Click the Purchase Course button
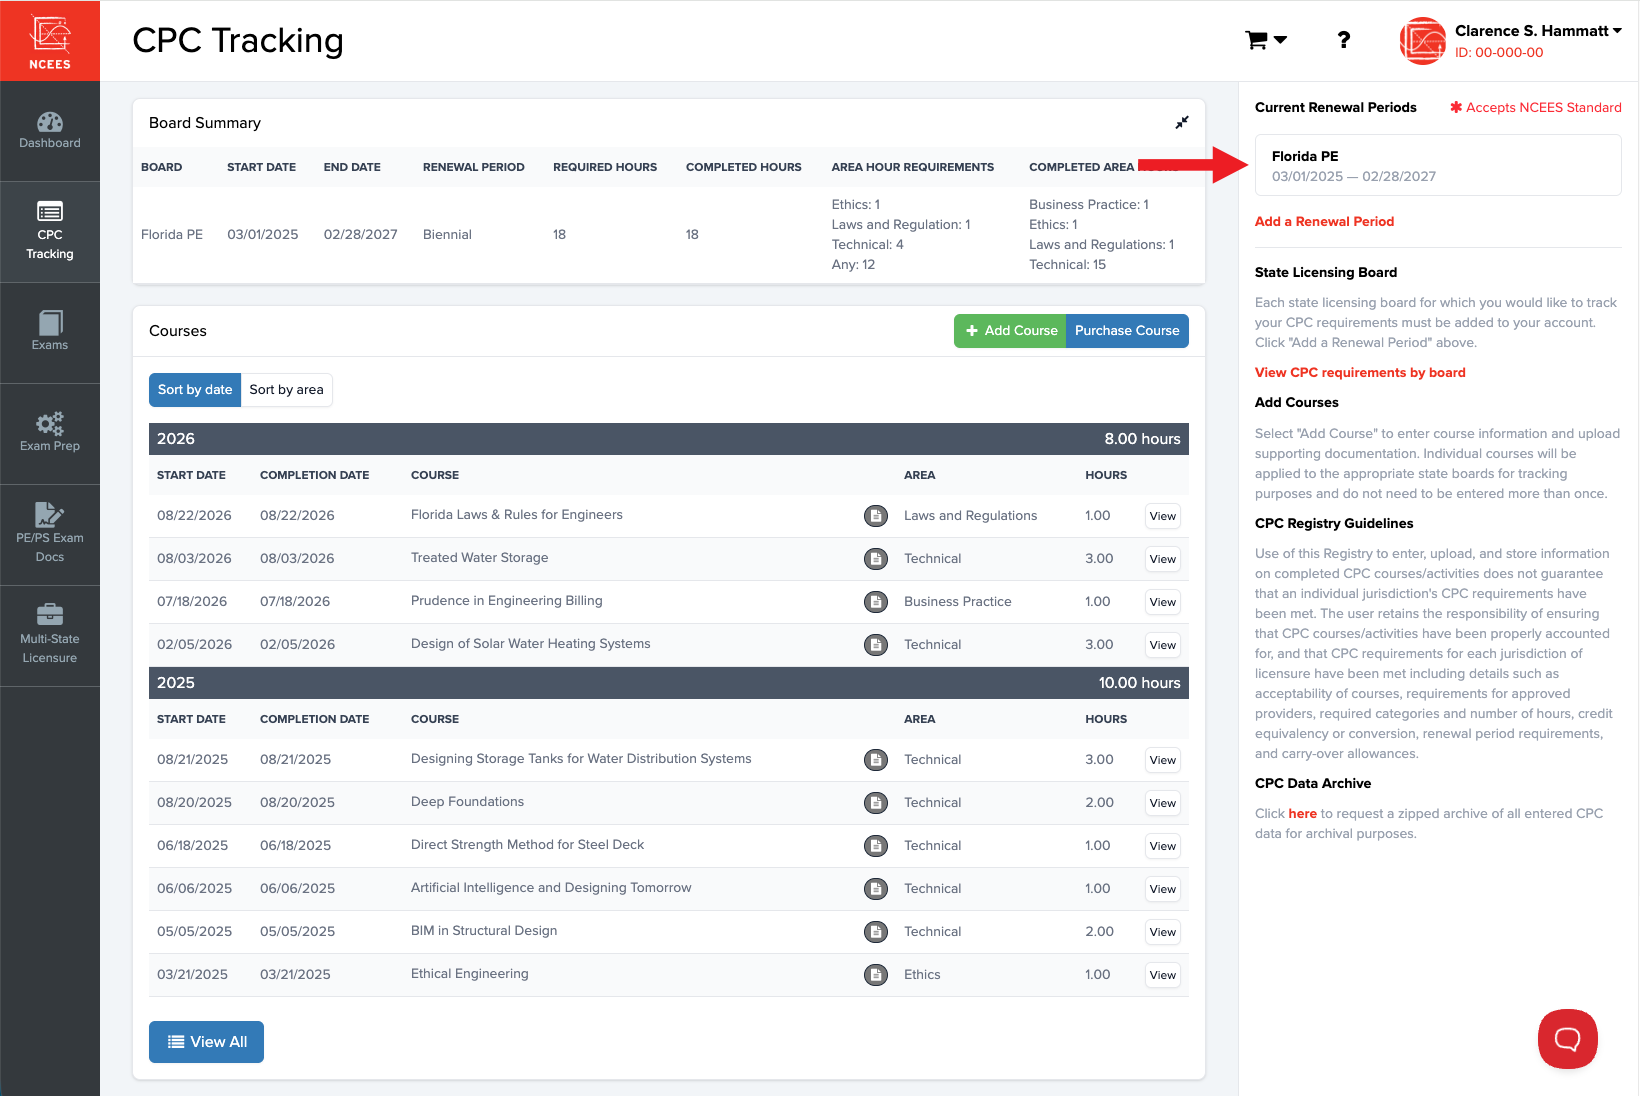 tap(1127, 331)
